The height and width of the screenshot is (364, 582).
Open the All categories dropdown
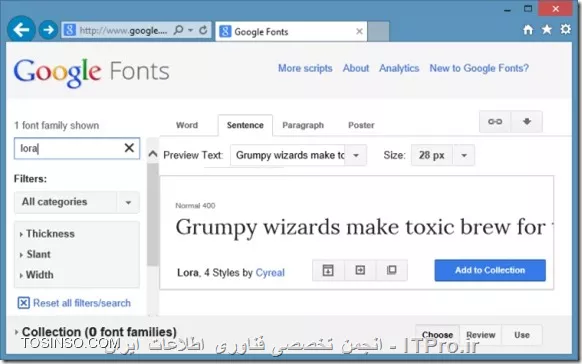point(77,202)
